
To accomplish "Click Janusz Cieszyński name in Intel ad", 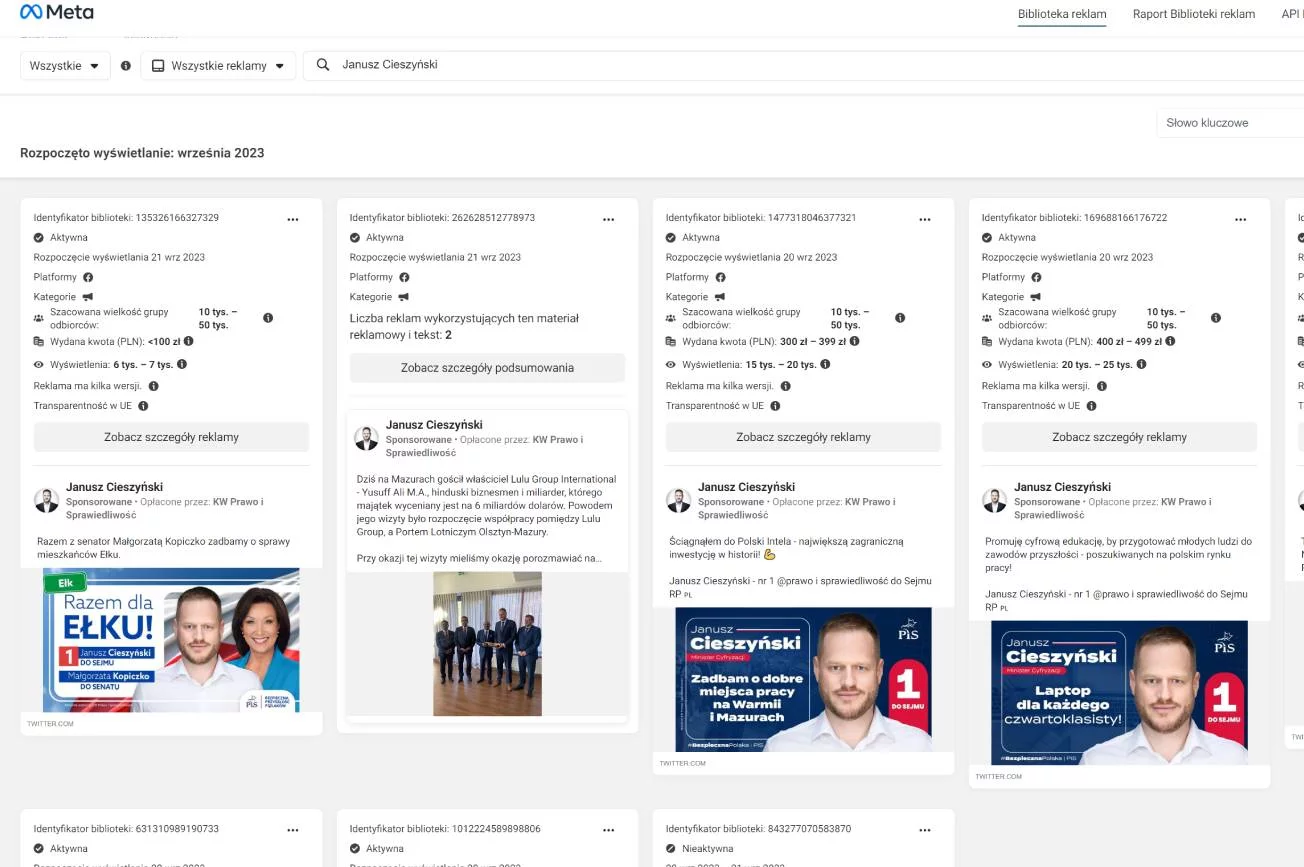I will click(746, 487).
